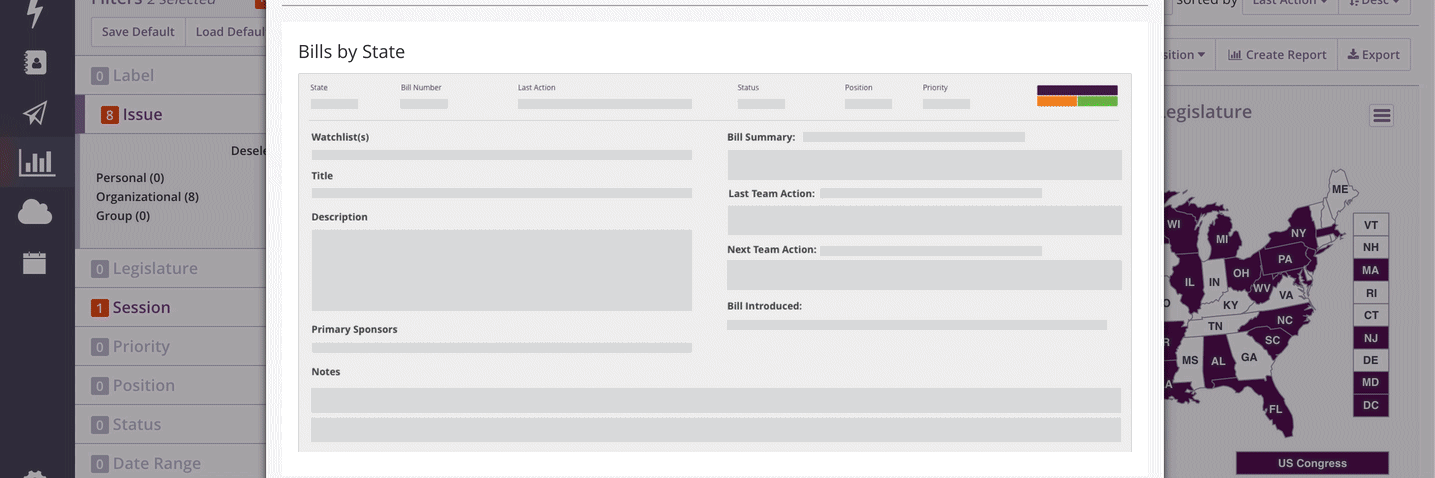The width and height of the screenshot is (1435, 478).
Task: Open the calendar icon in sidebar
Action: 35,262
